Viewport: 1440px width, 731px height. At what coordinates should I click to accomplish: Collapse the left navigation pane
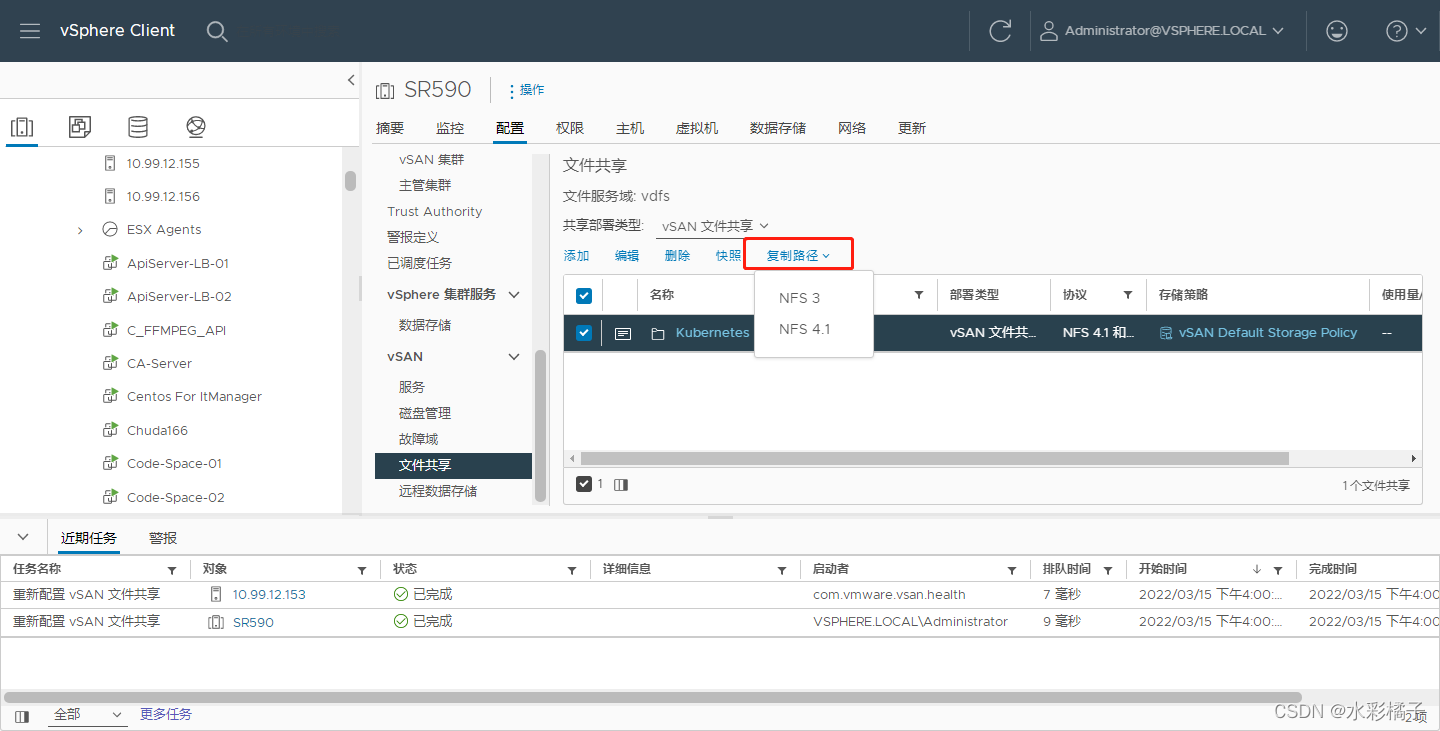coord(351,80)
